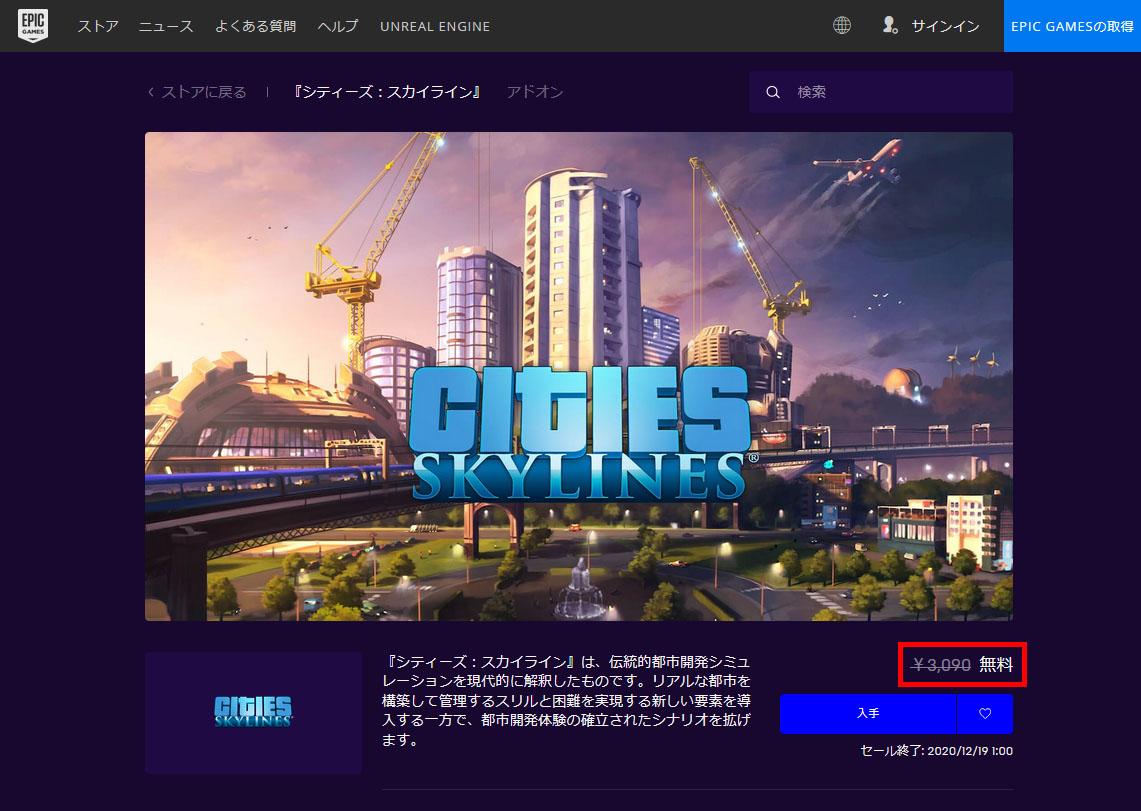Click the struck-through ¥3,090 price

941,665
